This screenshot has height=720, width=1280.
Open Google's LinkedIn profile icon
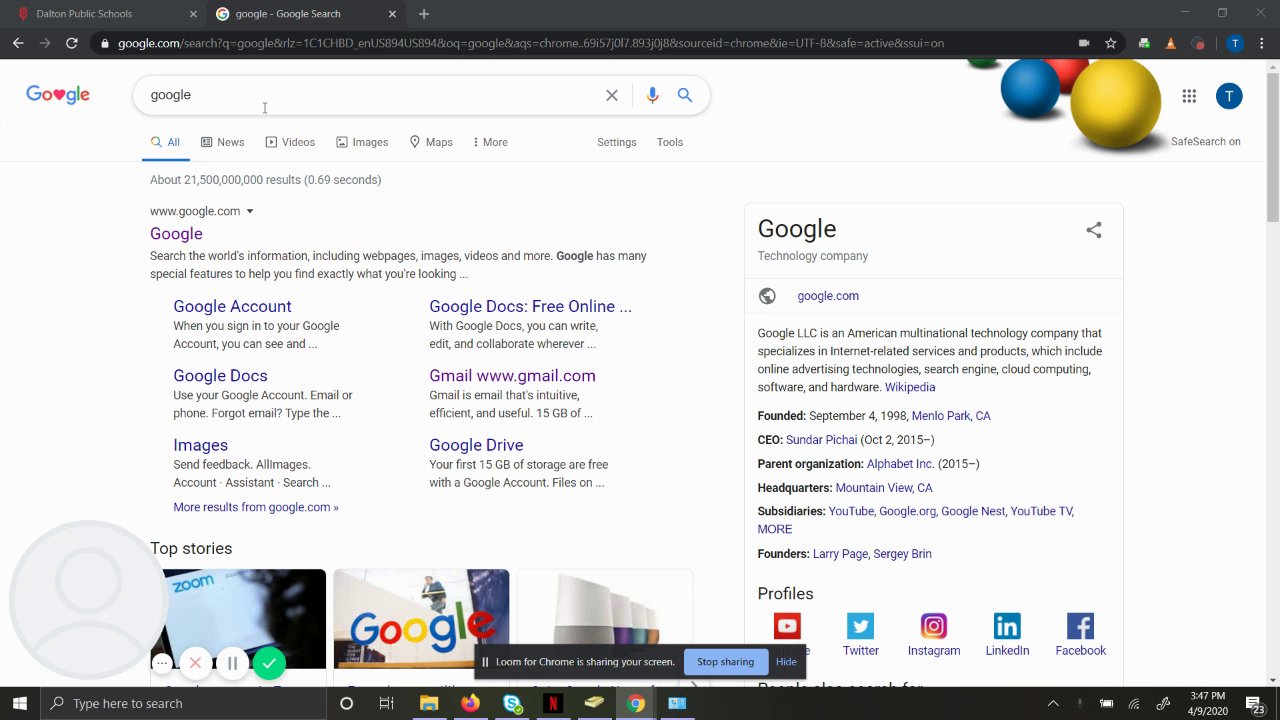(x=1007, y=626)
